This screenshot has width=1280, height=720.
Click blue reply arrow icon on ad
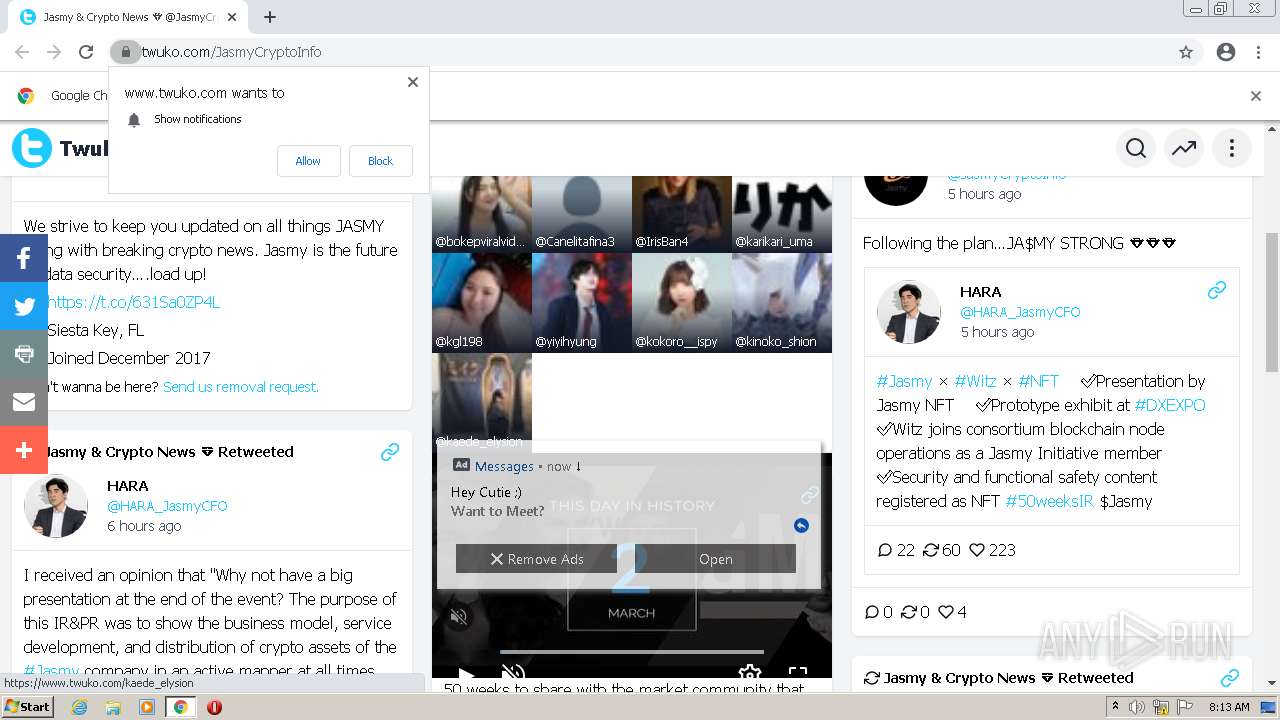coord(801,526)
